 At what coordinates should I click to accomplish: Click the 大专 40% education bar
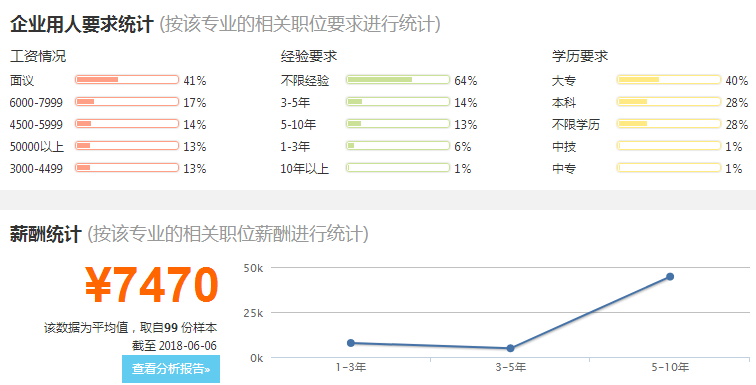pos(669,80)
